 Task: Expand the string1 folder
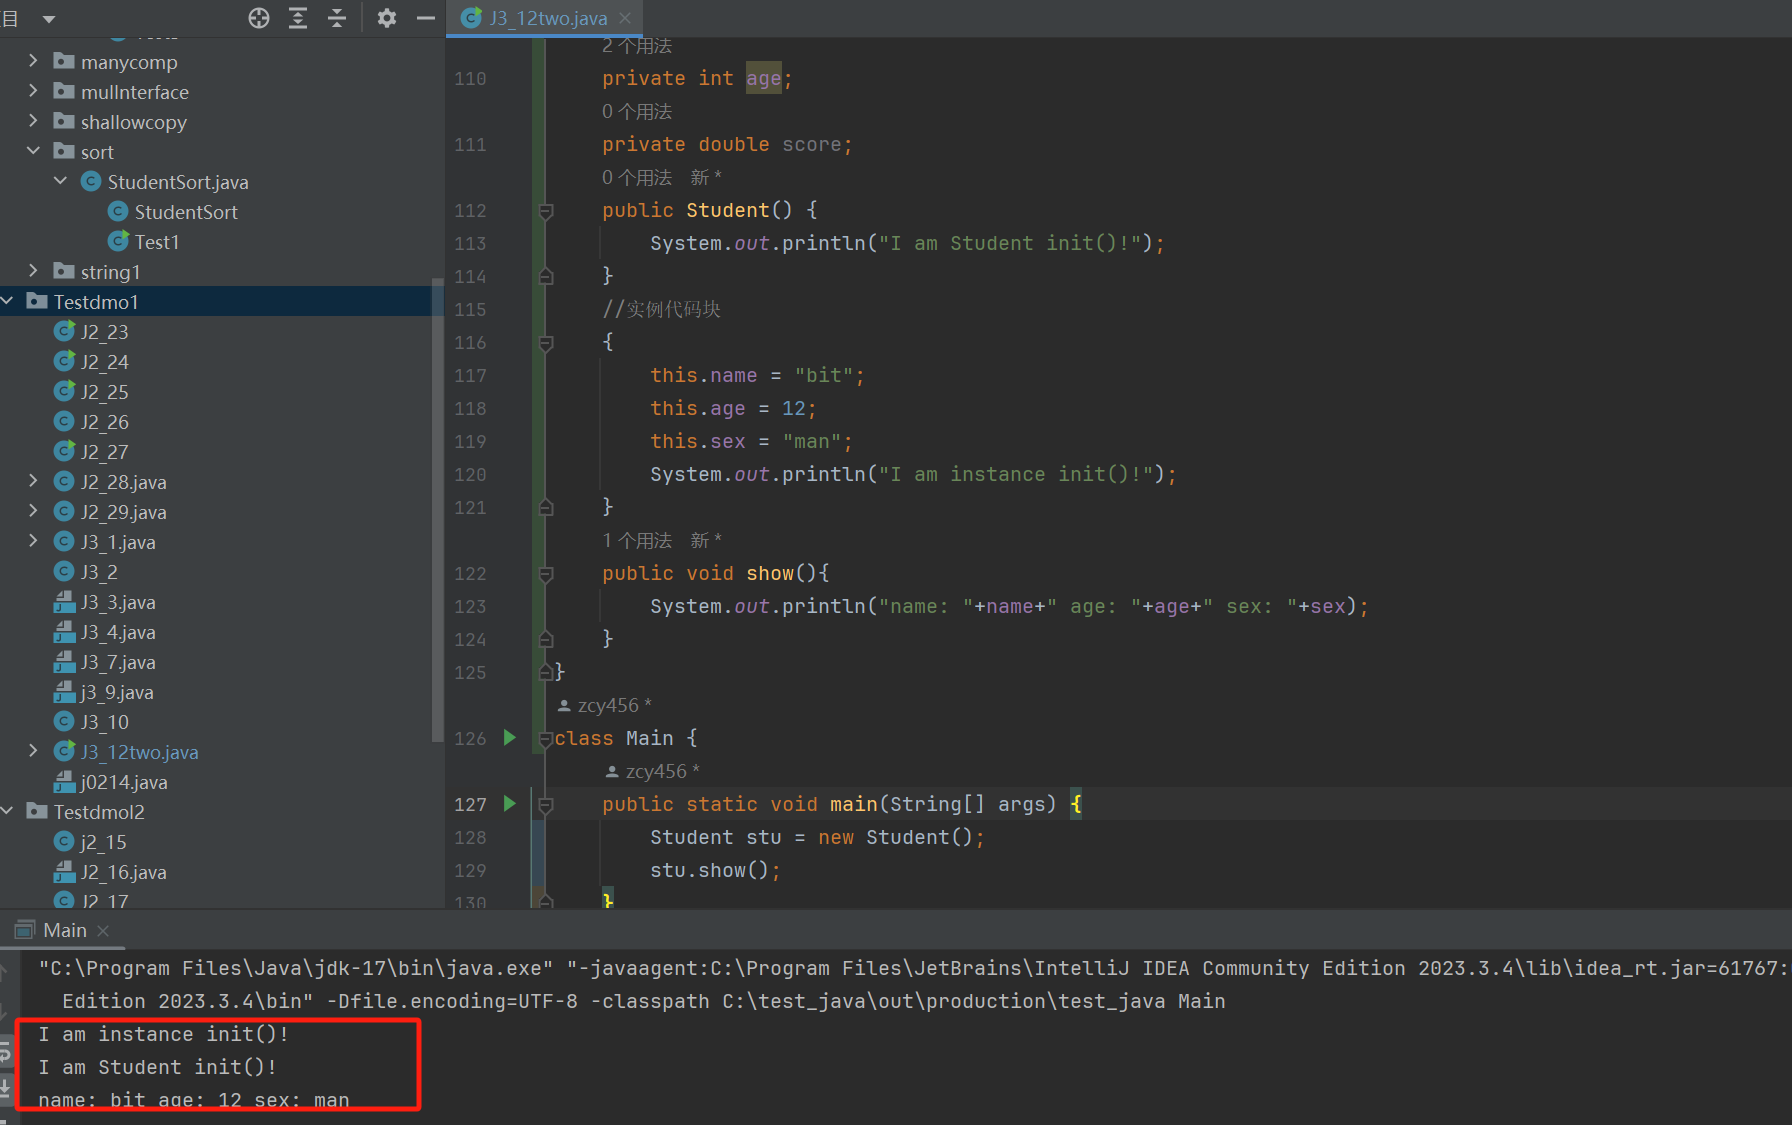click(33, 271)
